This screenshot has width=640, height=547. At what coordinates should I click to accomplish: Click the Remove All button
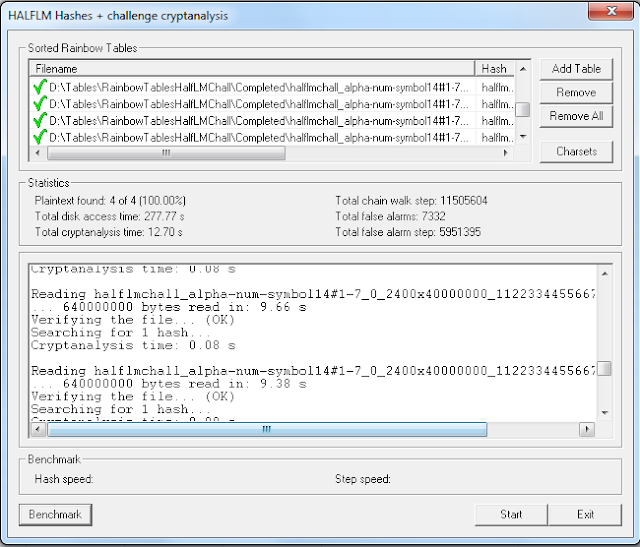click(x=576, y=116)
